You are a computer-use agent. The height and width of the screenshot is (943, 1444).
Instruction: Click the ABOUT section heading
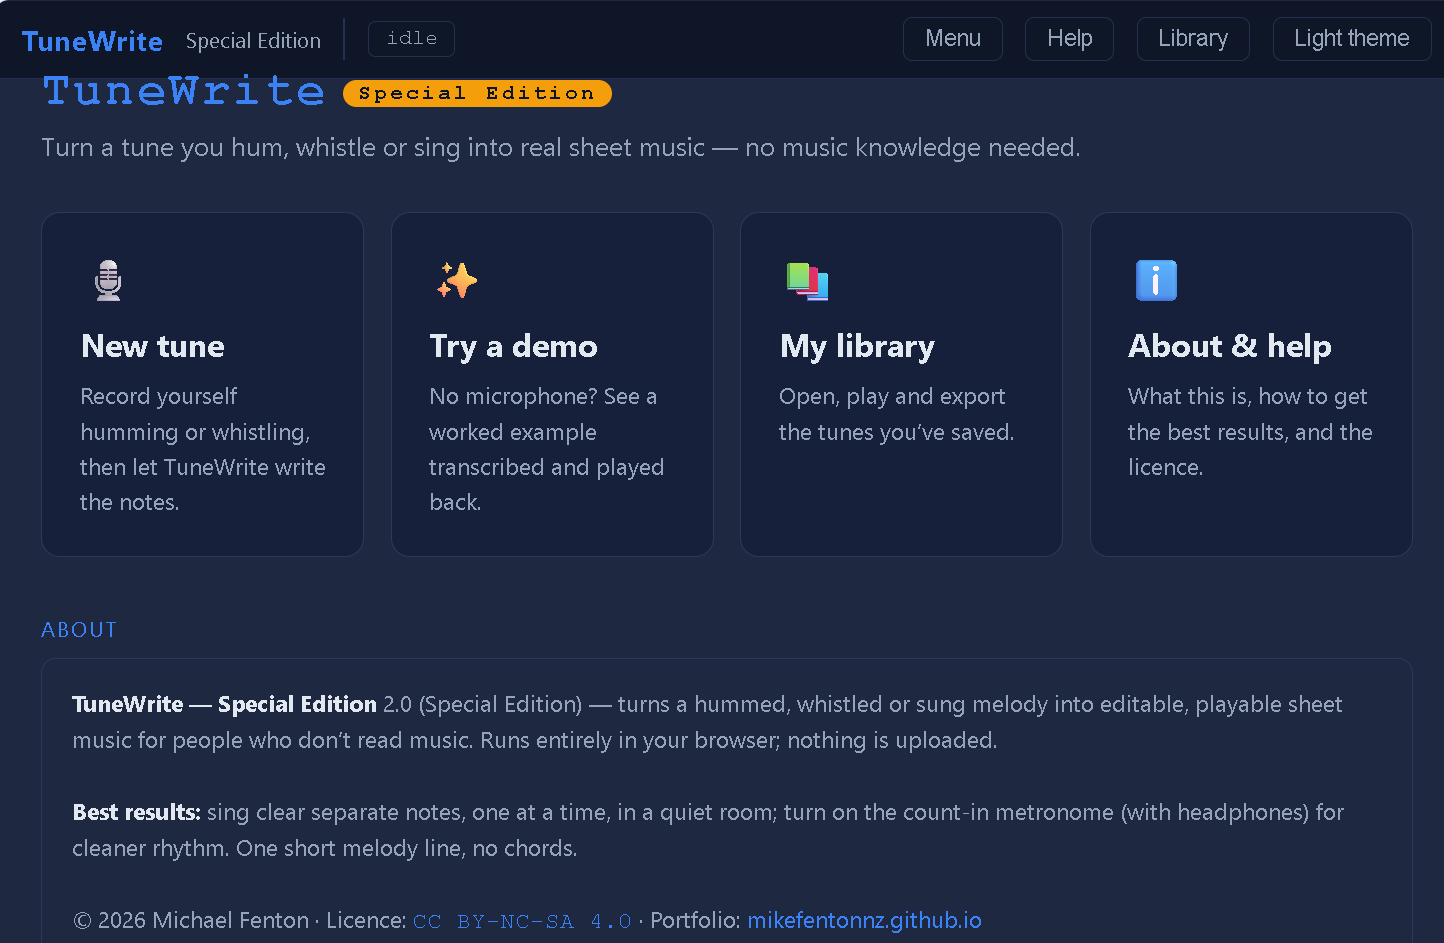tap(79, 630)
